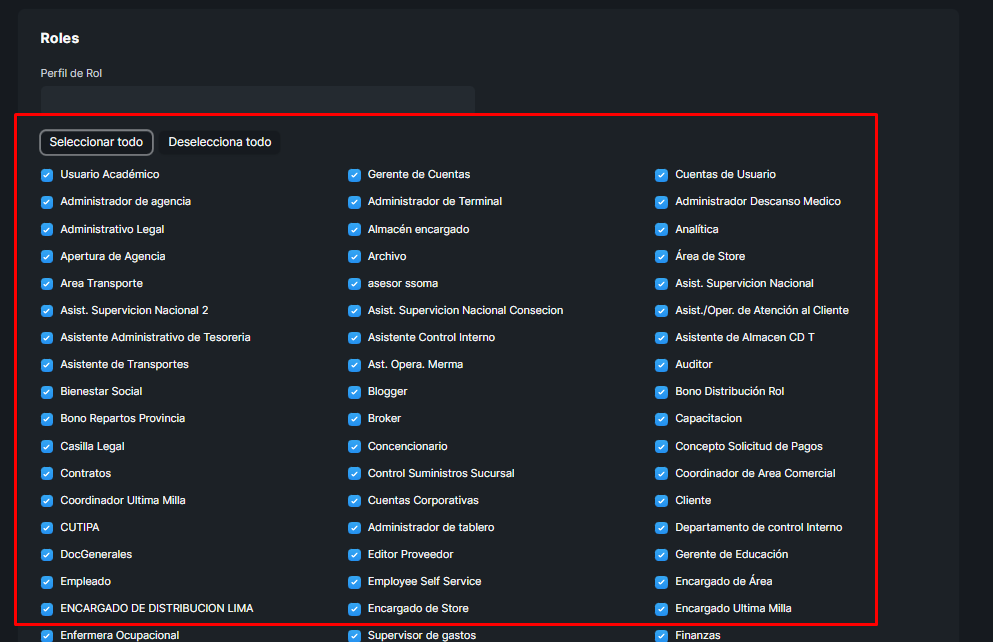Disable the Archivo role checkbox
This screenshot has width=993, height=642.
[354, 257]
